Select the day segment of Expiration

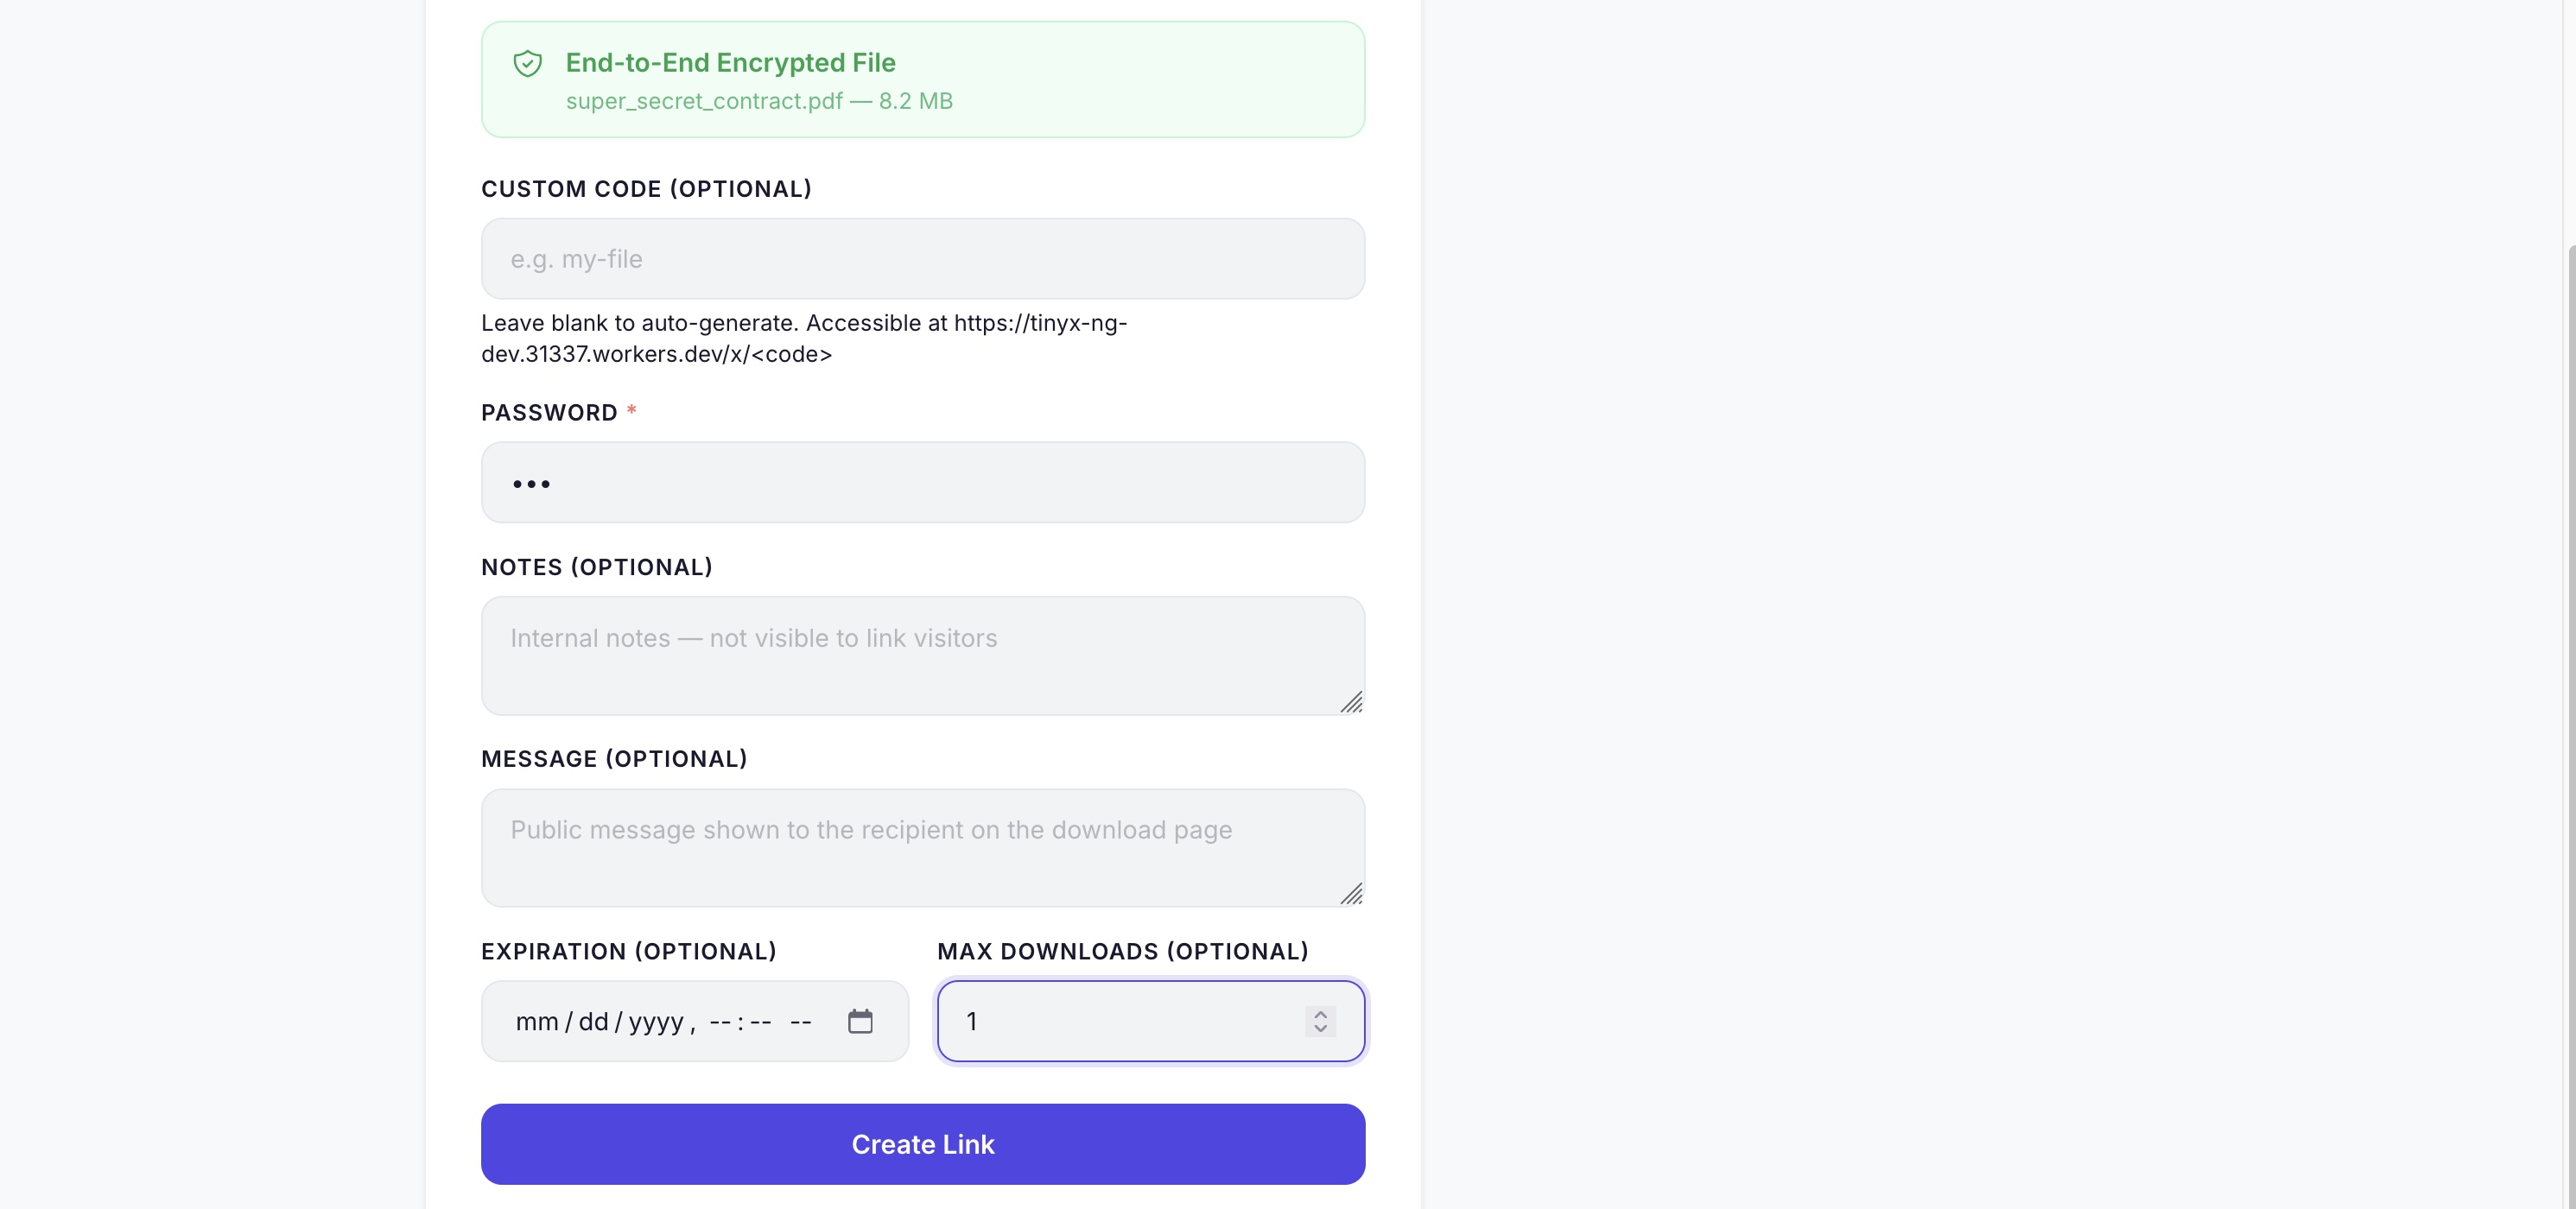pyautogui.click(x=593, y=1022)
